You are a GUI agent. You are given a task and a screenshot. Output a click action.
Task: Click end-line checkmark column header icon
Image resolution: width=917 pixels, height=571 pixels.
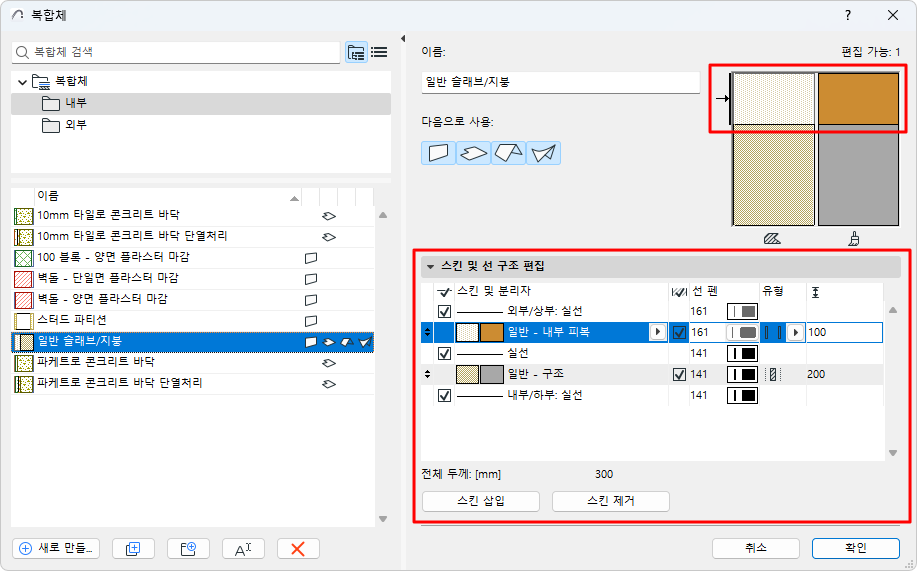[679, 291]
